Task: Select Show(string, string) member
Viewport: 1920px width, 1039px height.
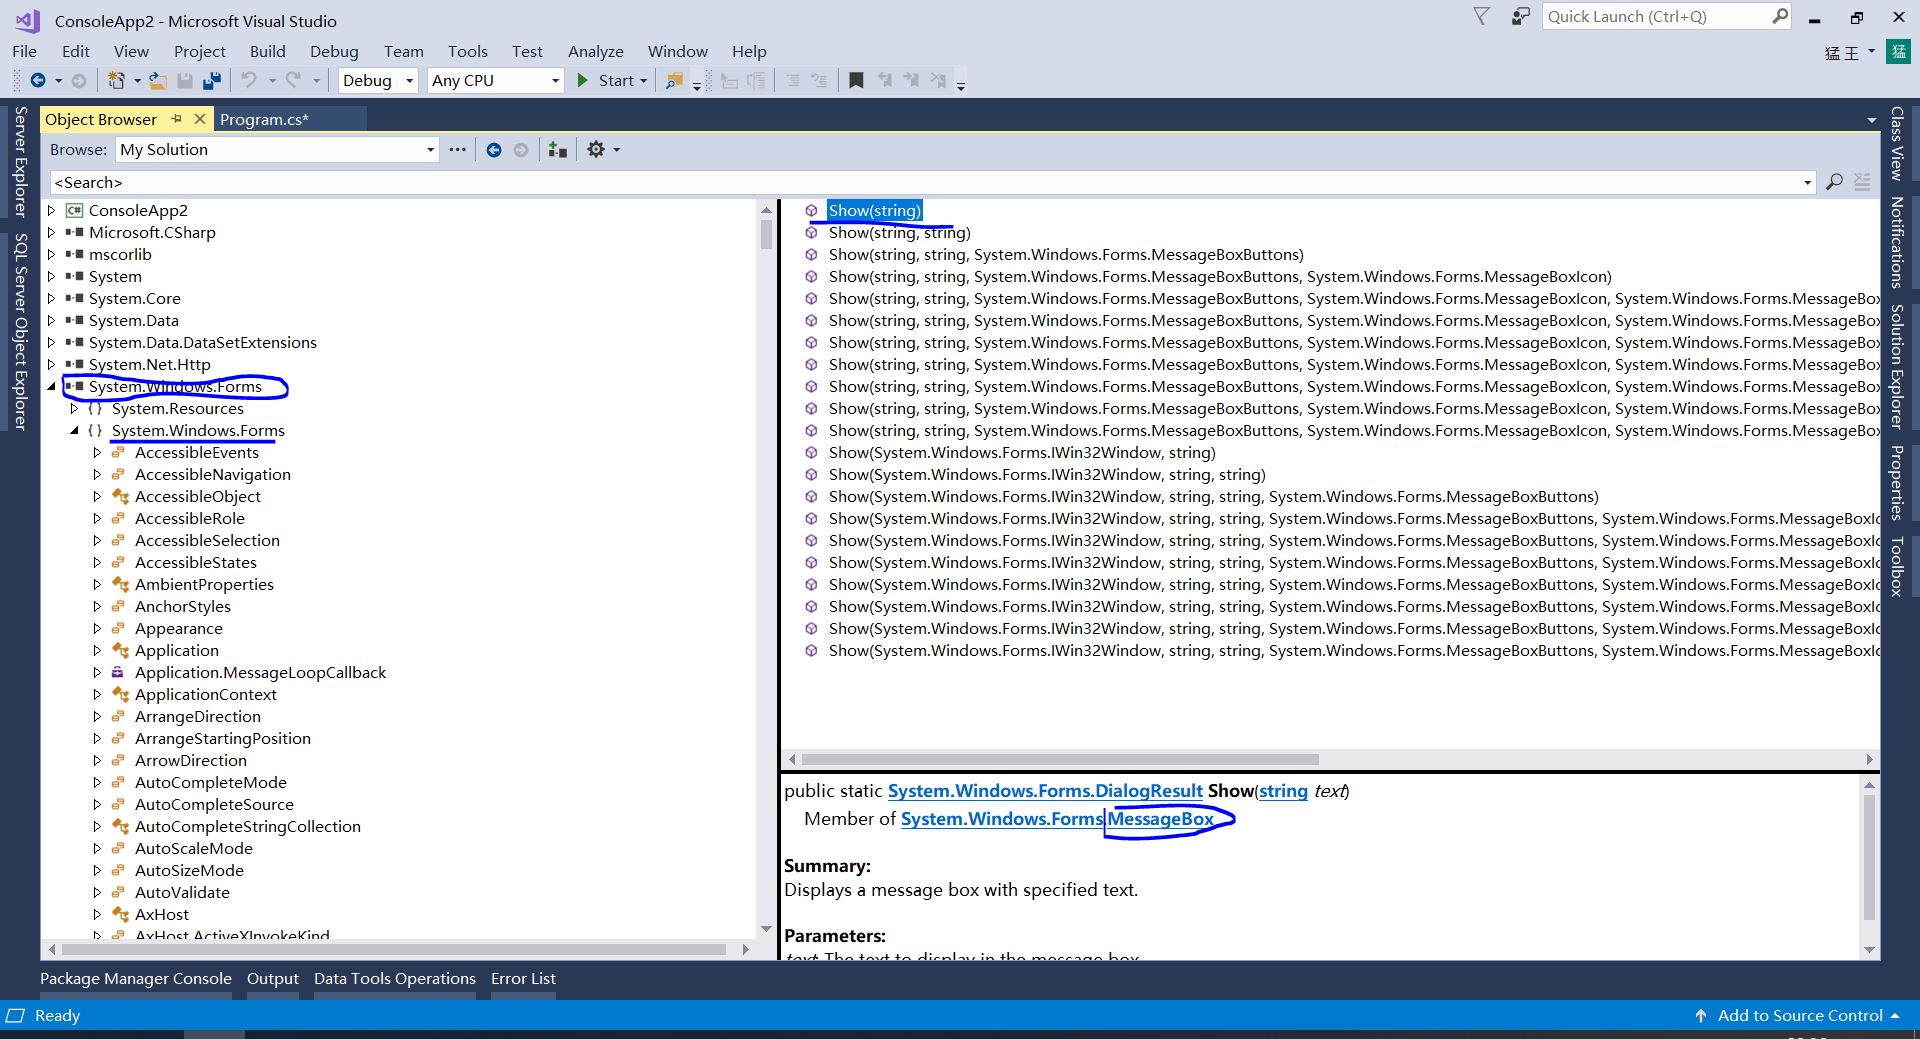Action: pos(899,233)
